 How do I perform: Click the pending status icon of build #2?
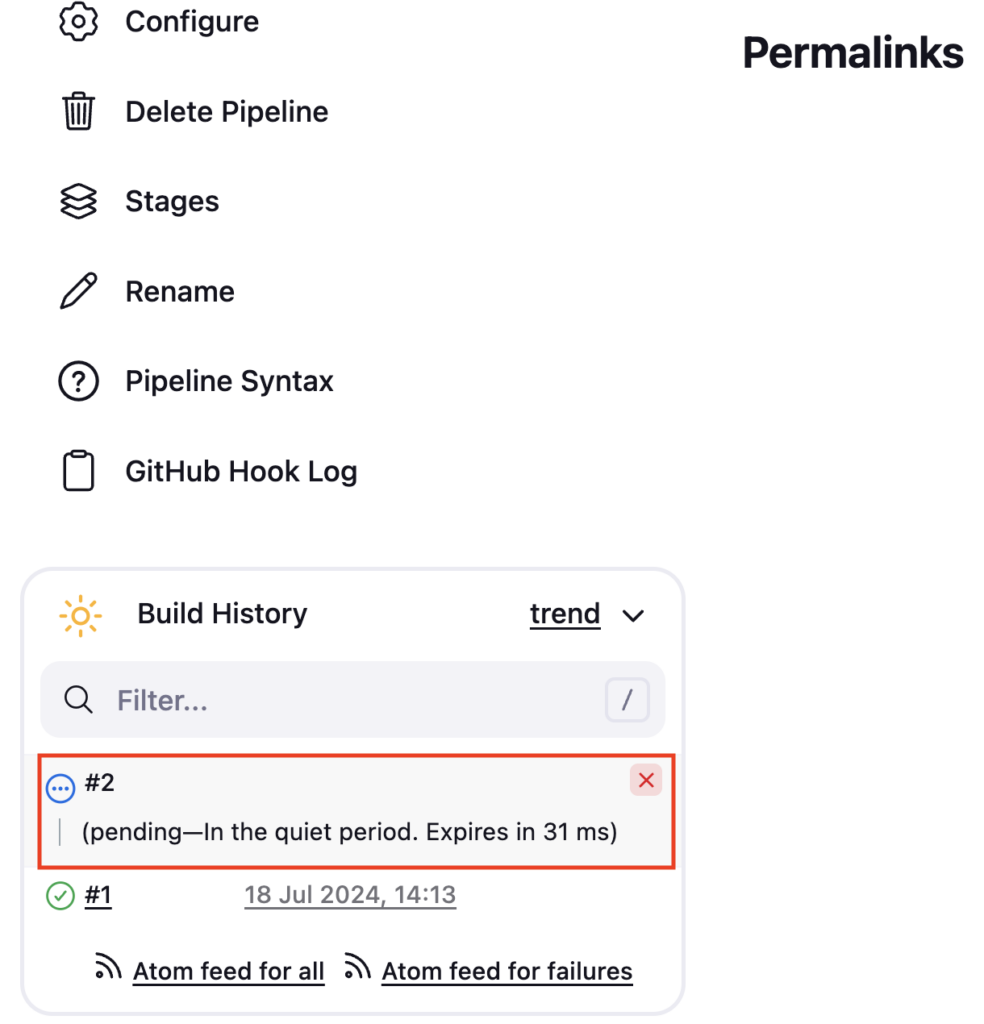[x=60, y=789]
